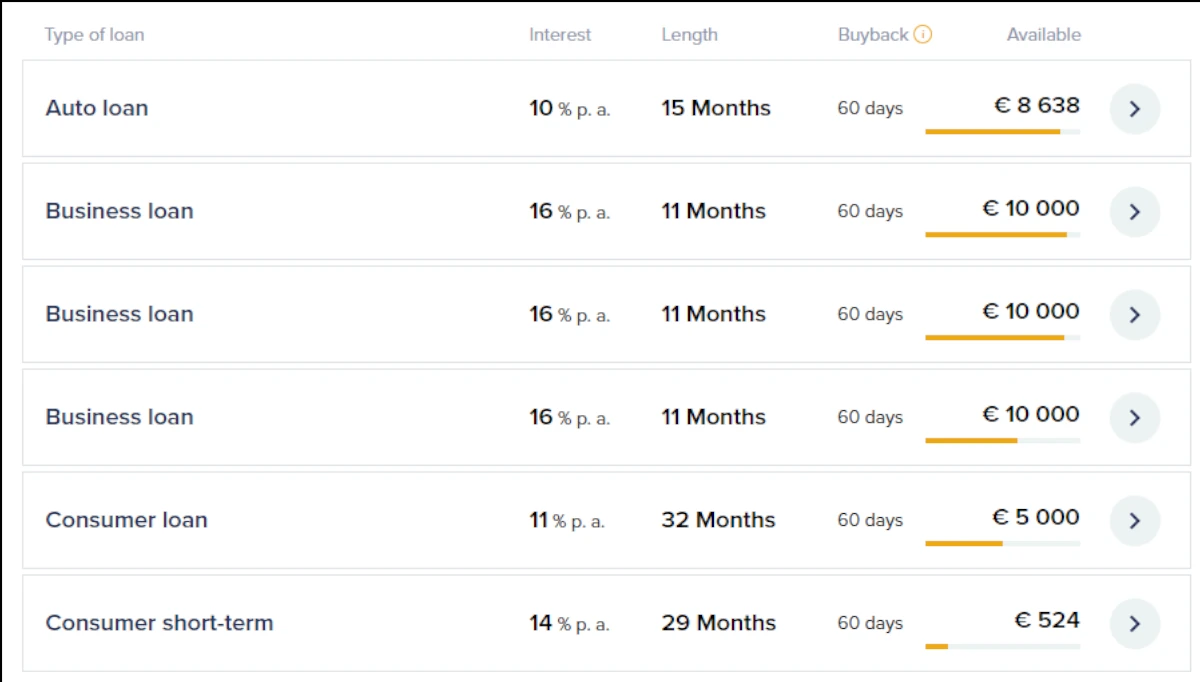
Task: Open the Consumer short-term arrow button
Action: [1135, 624]
